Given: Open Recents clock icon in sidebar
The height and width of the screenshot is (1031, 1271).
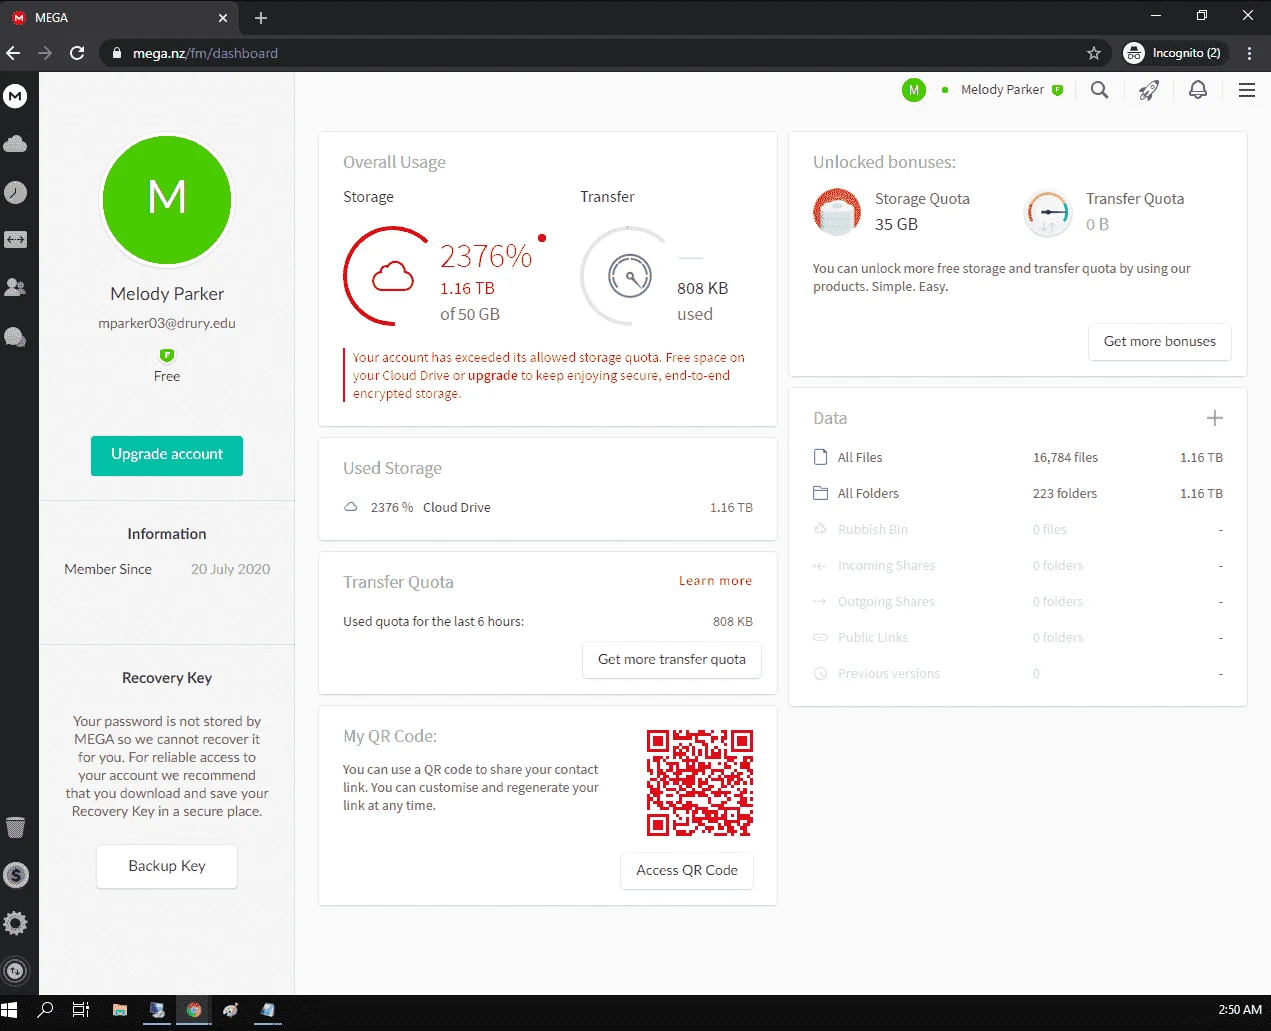Looking at the screenshot, I should pos(15,192).
